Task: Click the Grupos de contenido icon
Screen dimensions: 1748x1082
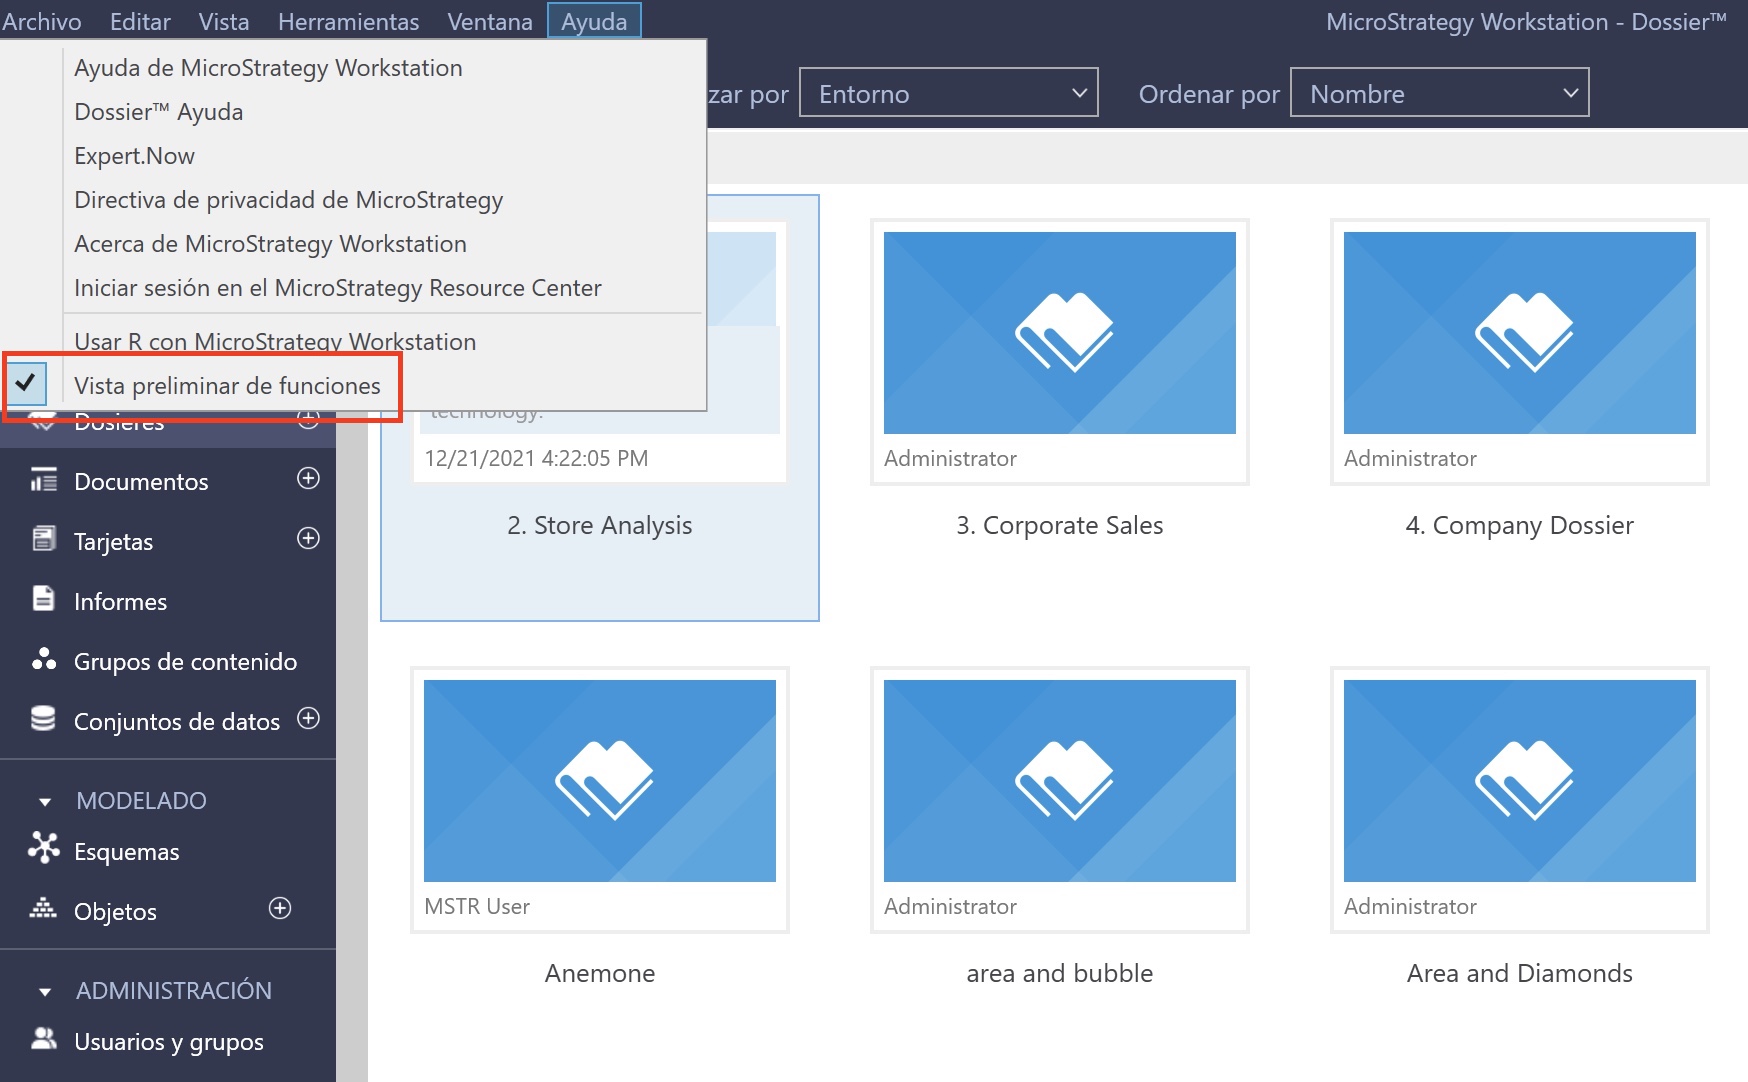Action: coord(43,659)
